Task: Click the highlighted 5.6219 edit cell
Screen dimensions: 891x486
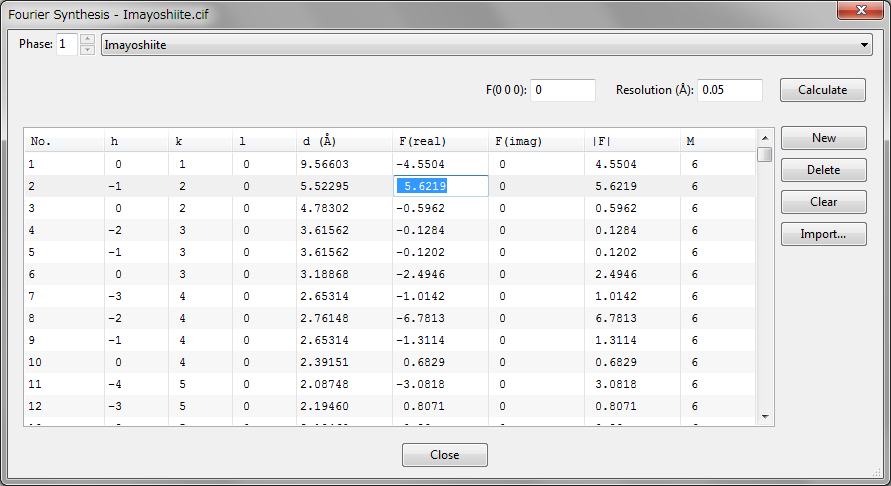Action: tap(441, 186)
